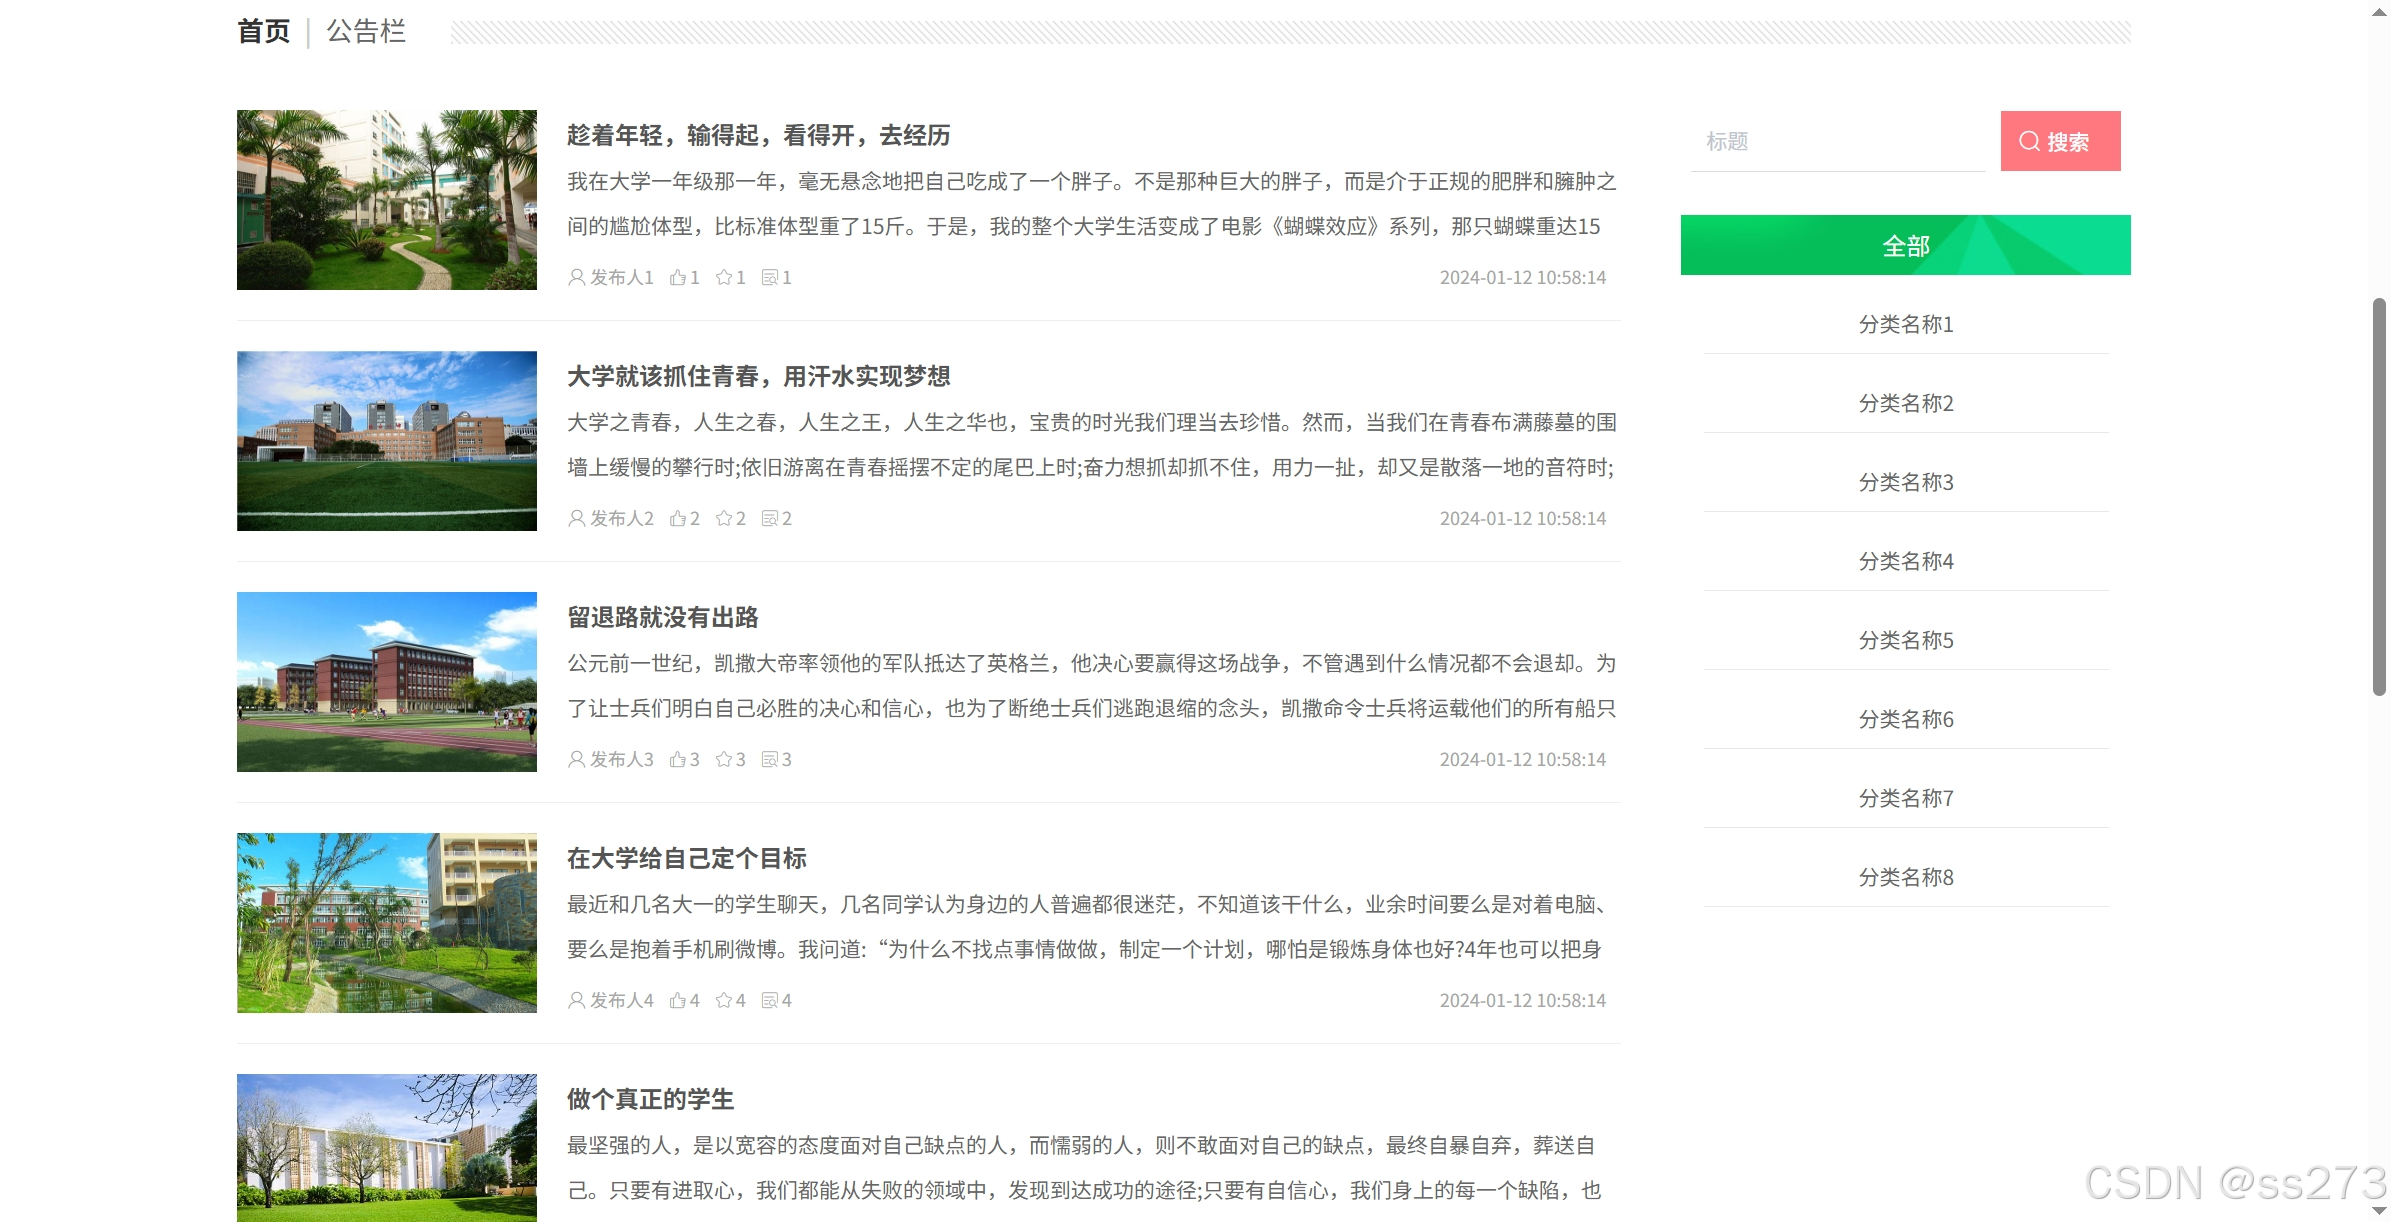Click the comment icon on second post

(x=770, y=519)
